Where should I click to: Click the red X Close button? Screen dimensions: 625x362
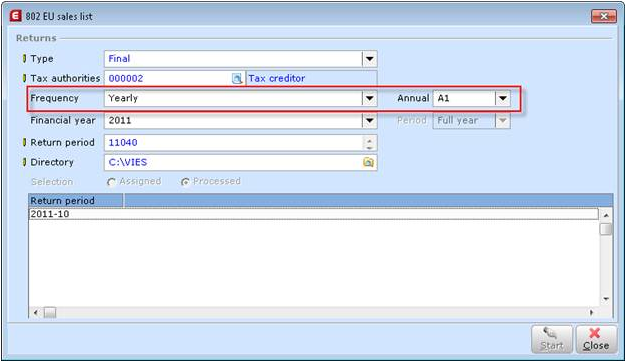coord(596,339)
